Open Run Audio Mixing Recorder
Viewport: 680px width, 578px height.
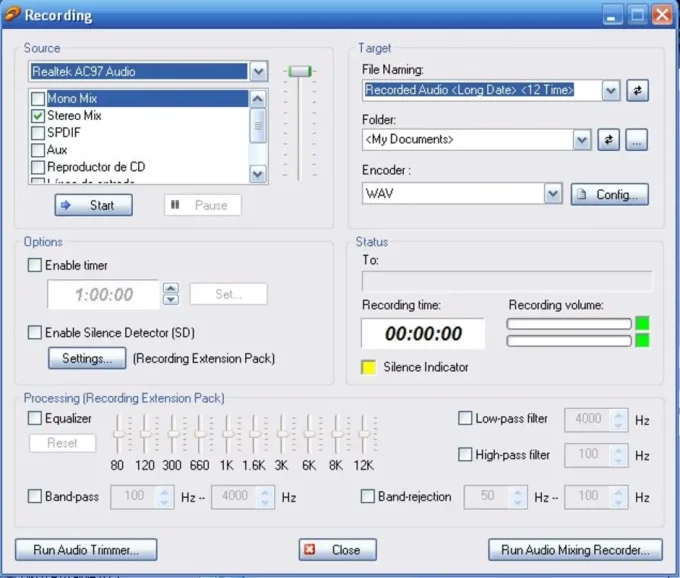pos(575,549)
